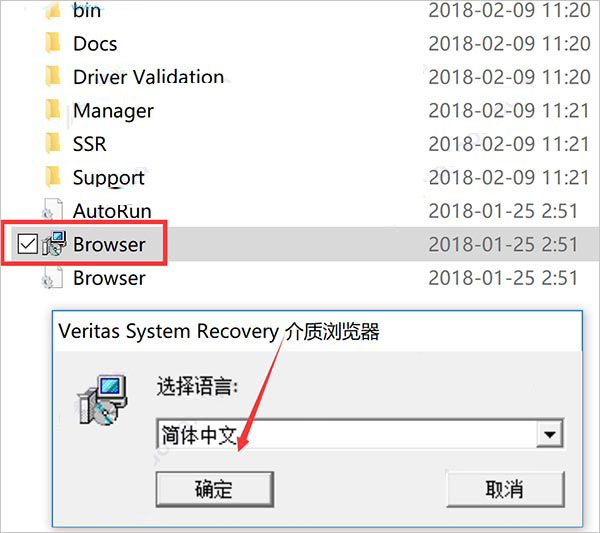Click the Manager folder icon

pos(53,110)
